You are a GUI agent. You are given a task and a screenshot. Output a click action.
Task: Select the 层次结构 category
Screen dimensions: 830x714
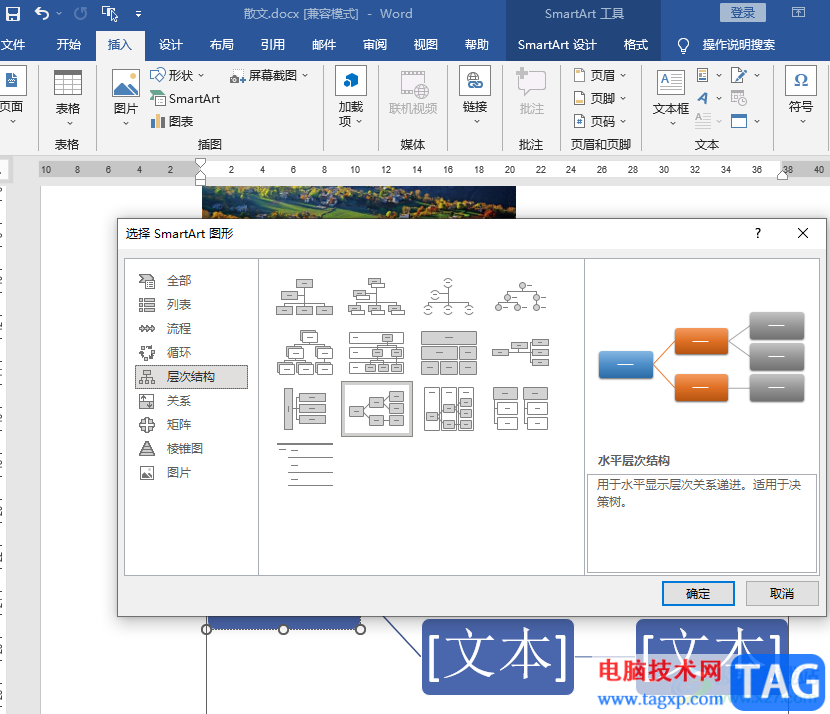coord(191,377)
